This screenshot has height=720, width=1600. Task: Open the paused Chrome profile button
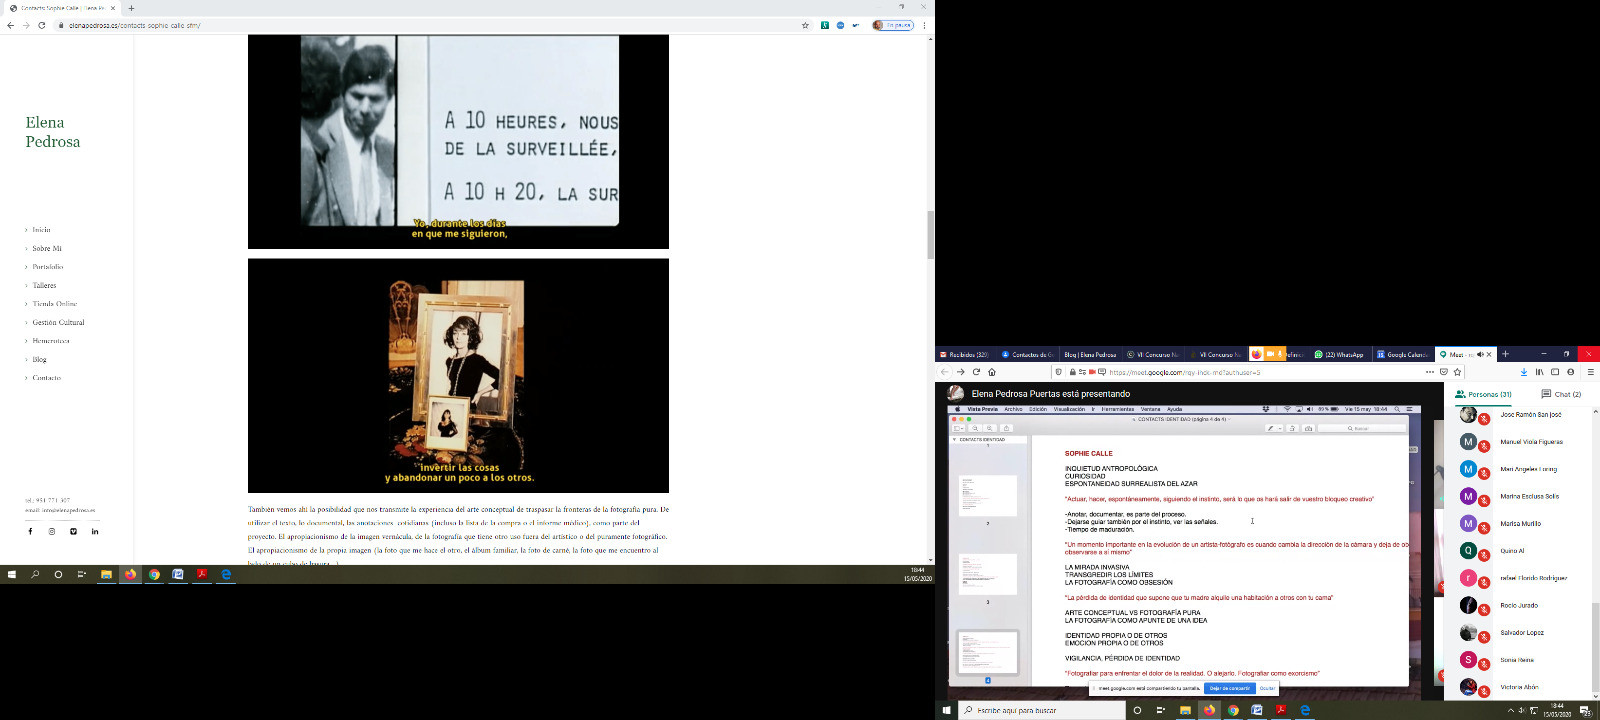coord(892,25)
